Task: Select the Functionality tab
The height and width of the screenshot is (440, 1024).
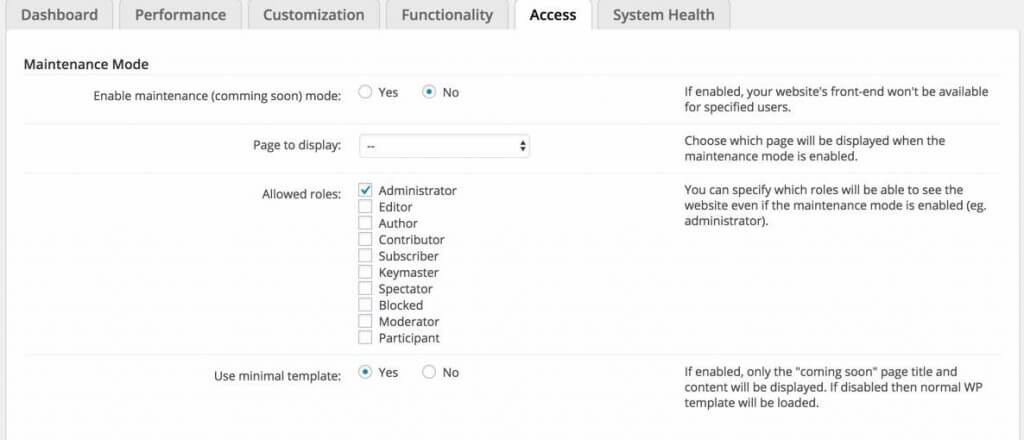Action: click(x=447, y=15)
